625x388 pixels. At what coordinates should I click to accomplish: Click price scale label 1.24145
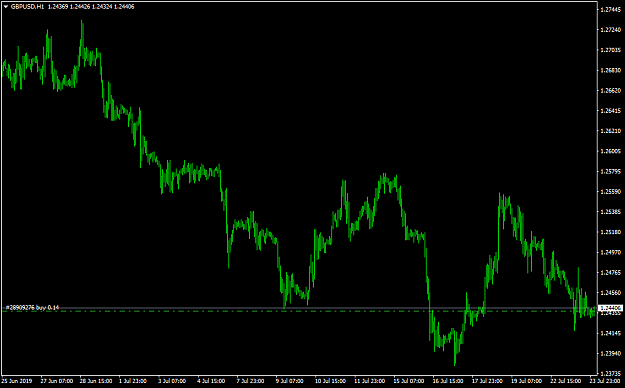click(611, 333)
